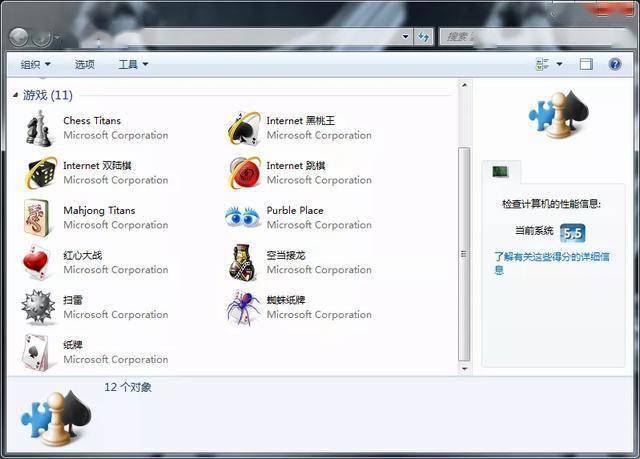This screenshot has height=459, width=640.
Task: Click the games explorer icon in details pane
Action: [56, 418]
